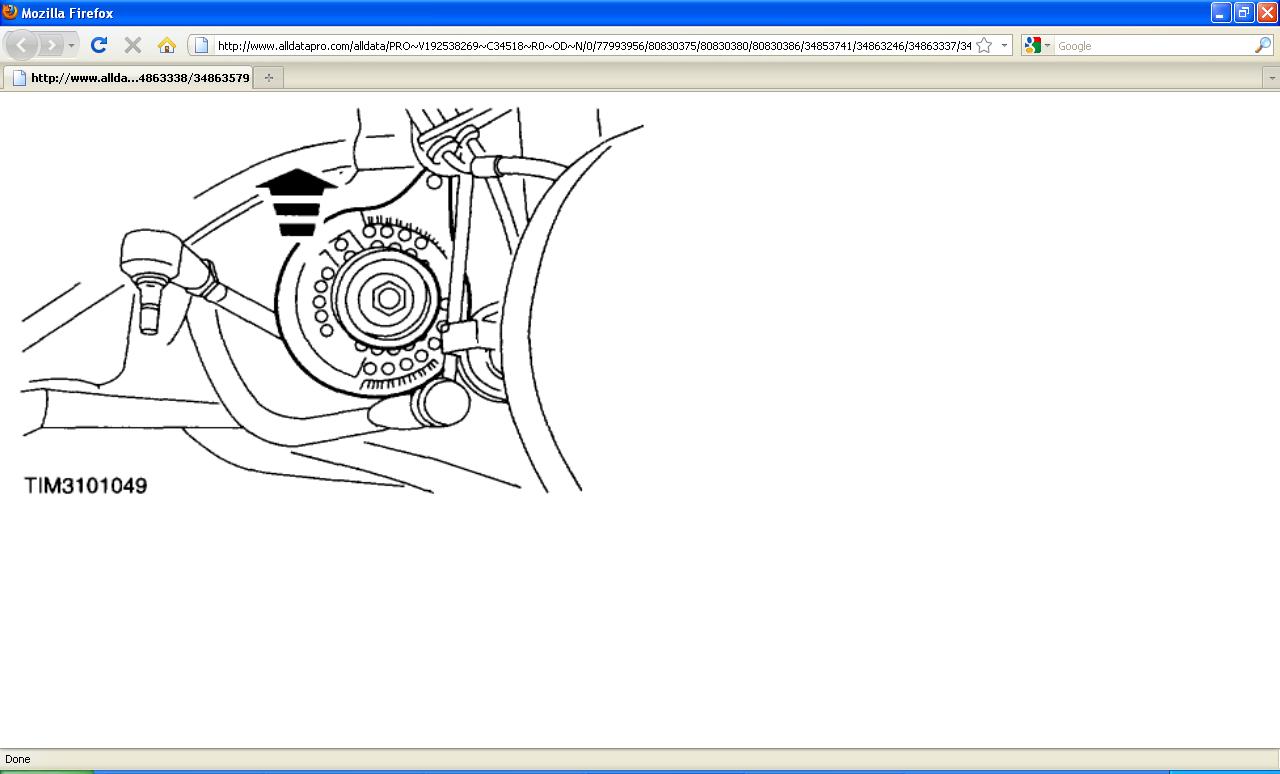Viewport: 1280px width, 774px height.
Task: Select the alldata page tab
Action: click(129, 77)
